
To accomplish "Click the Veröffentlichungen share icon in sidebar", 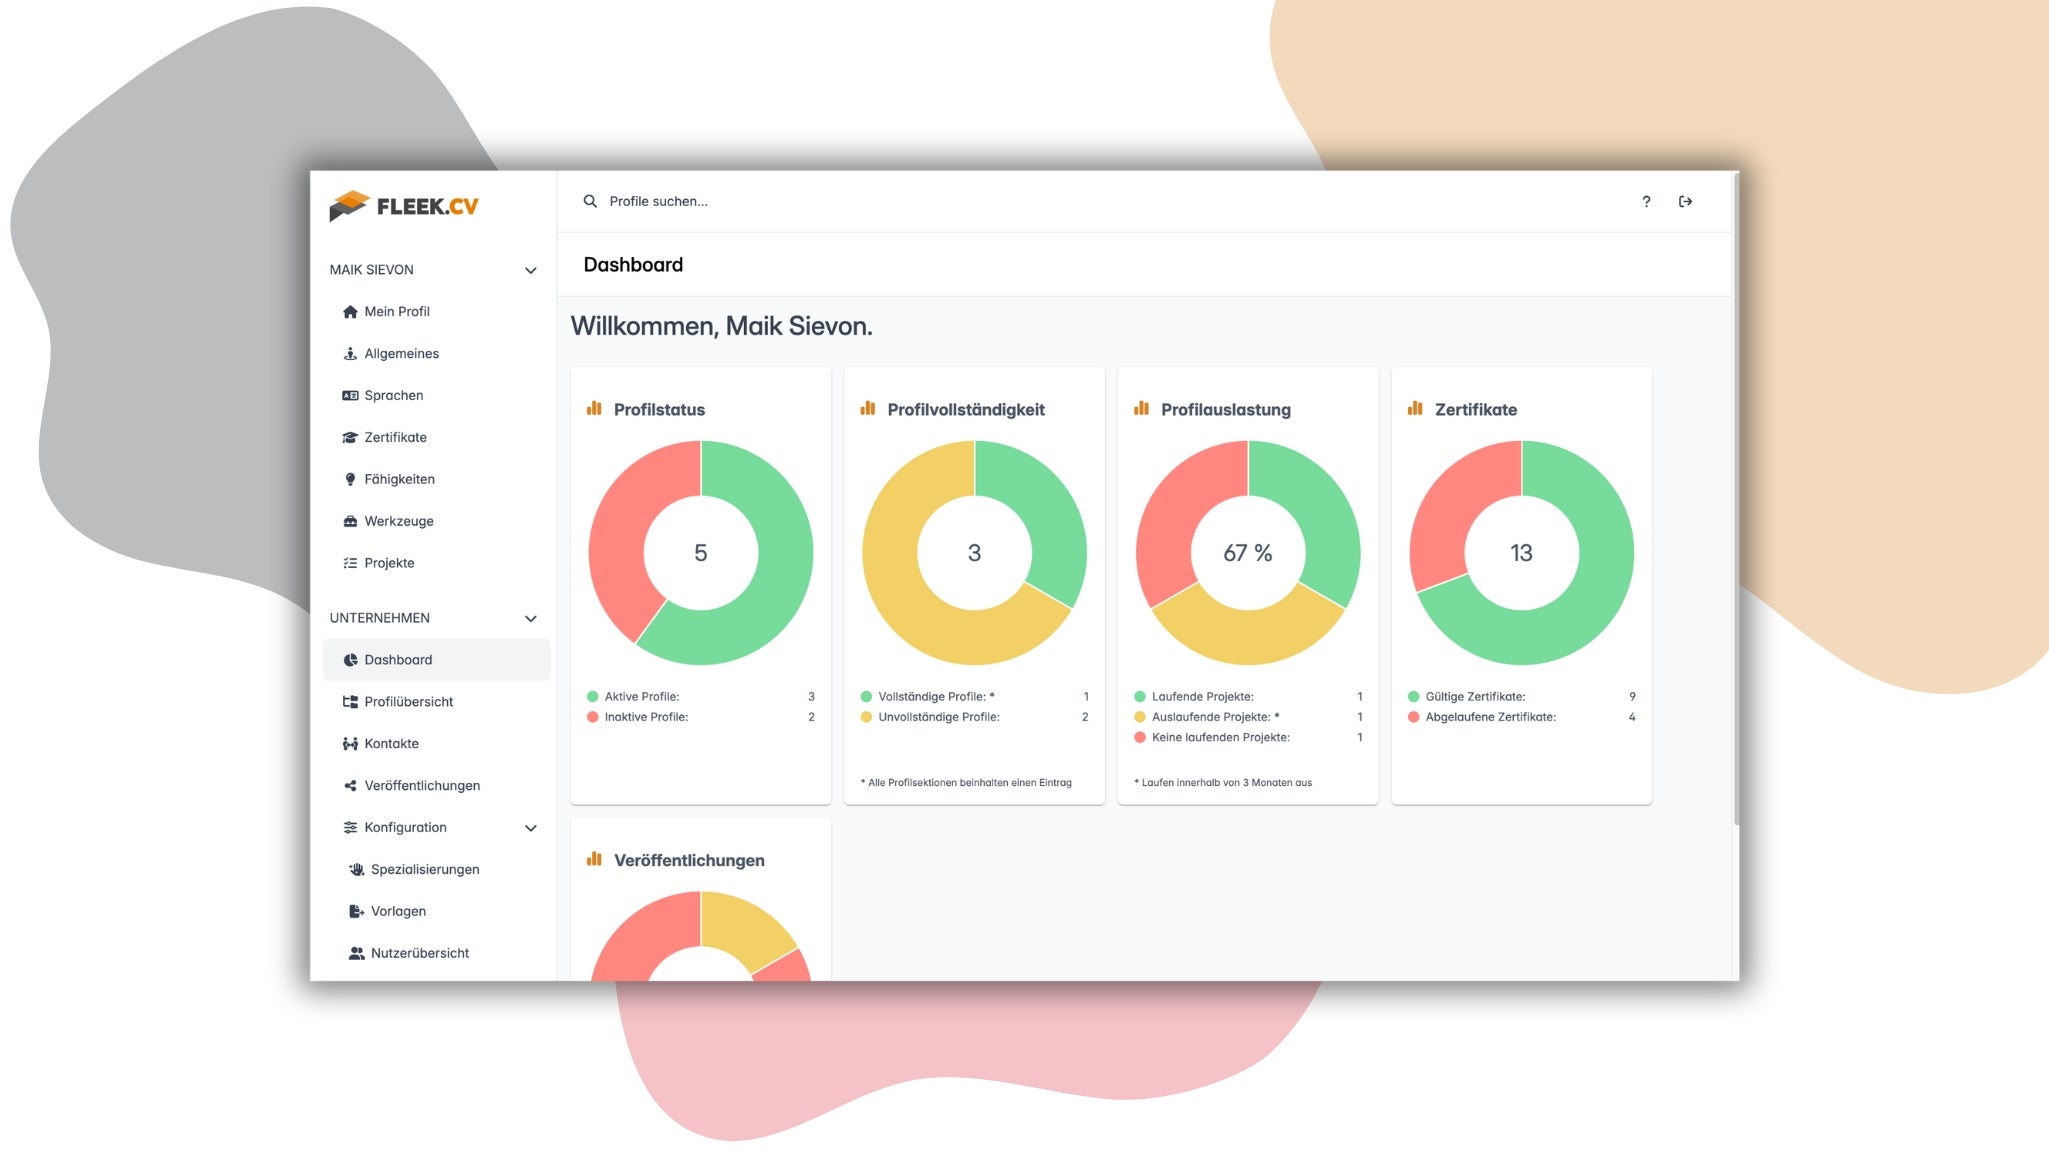I will [350, 785].
